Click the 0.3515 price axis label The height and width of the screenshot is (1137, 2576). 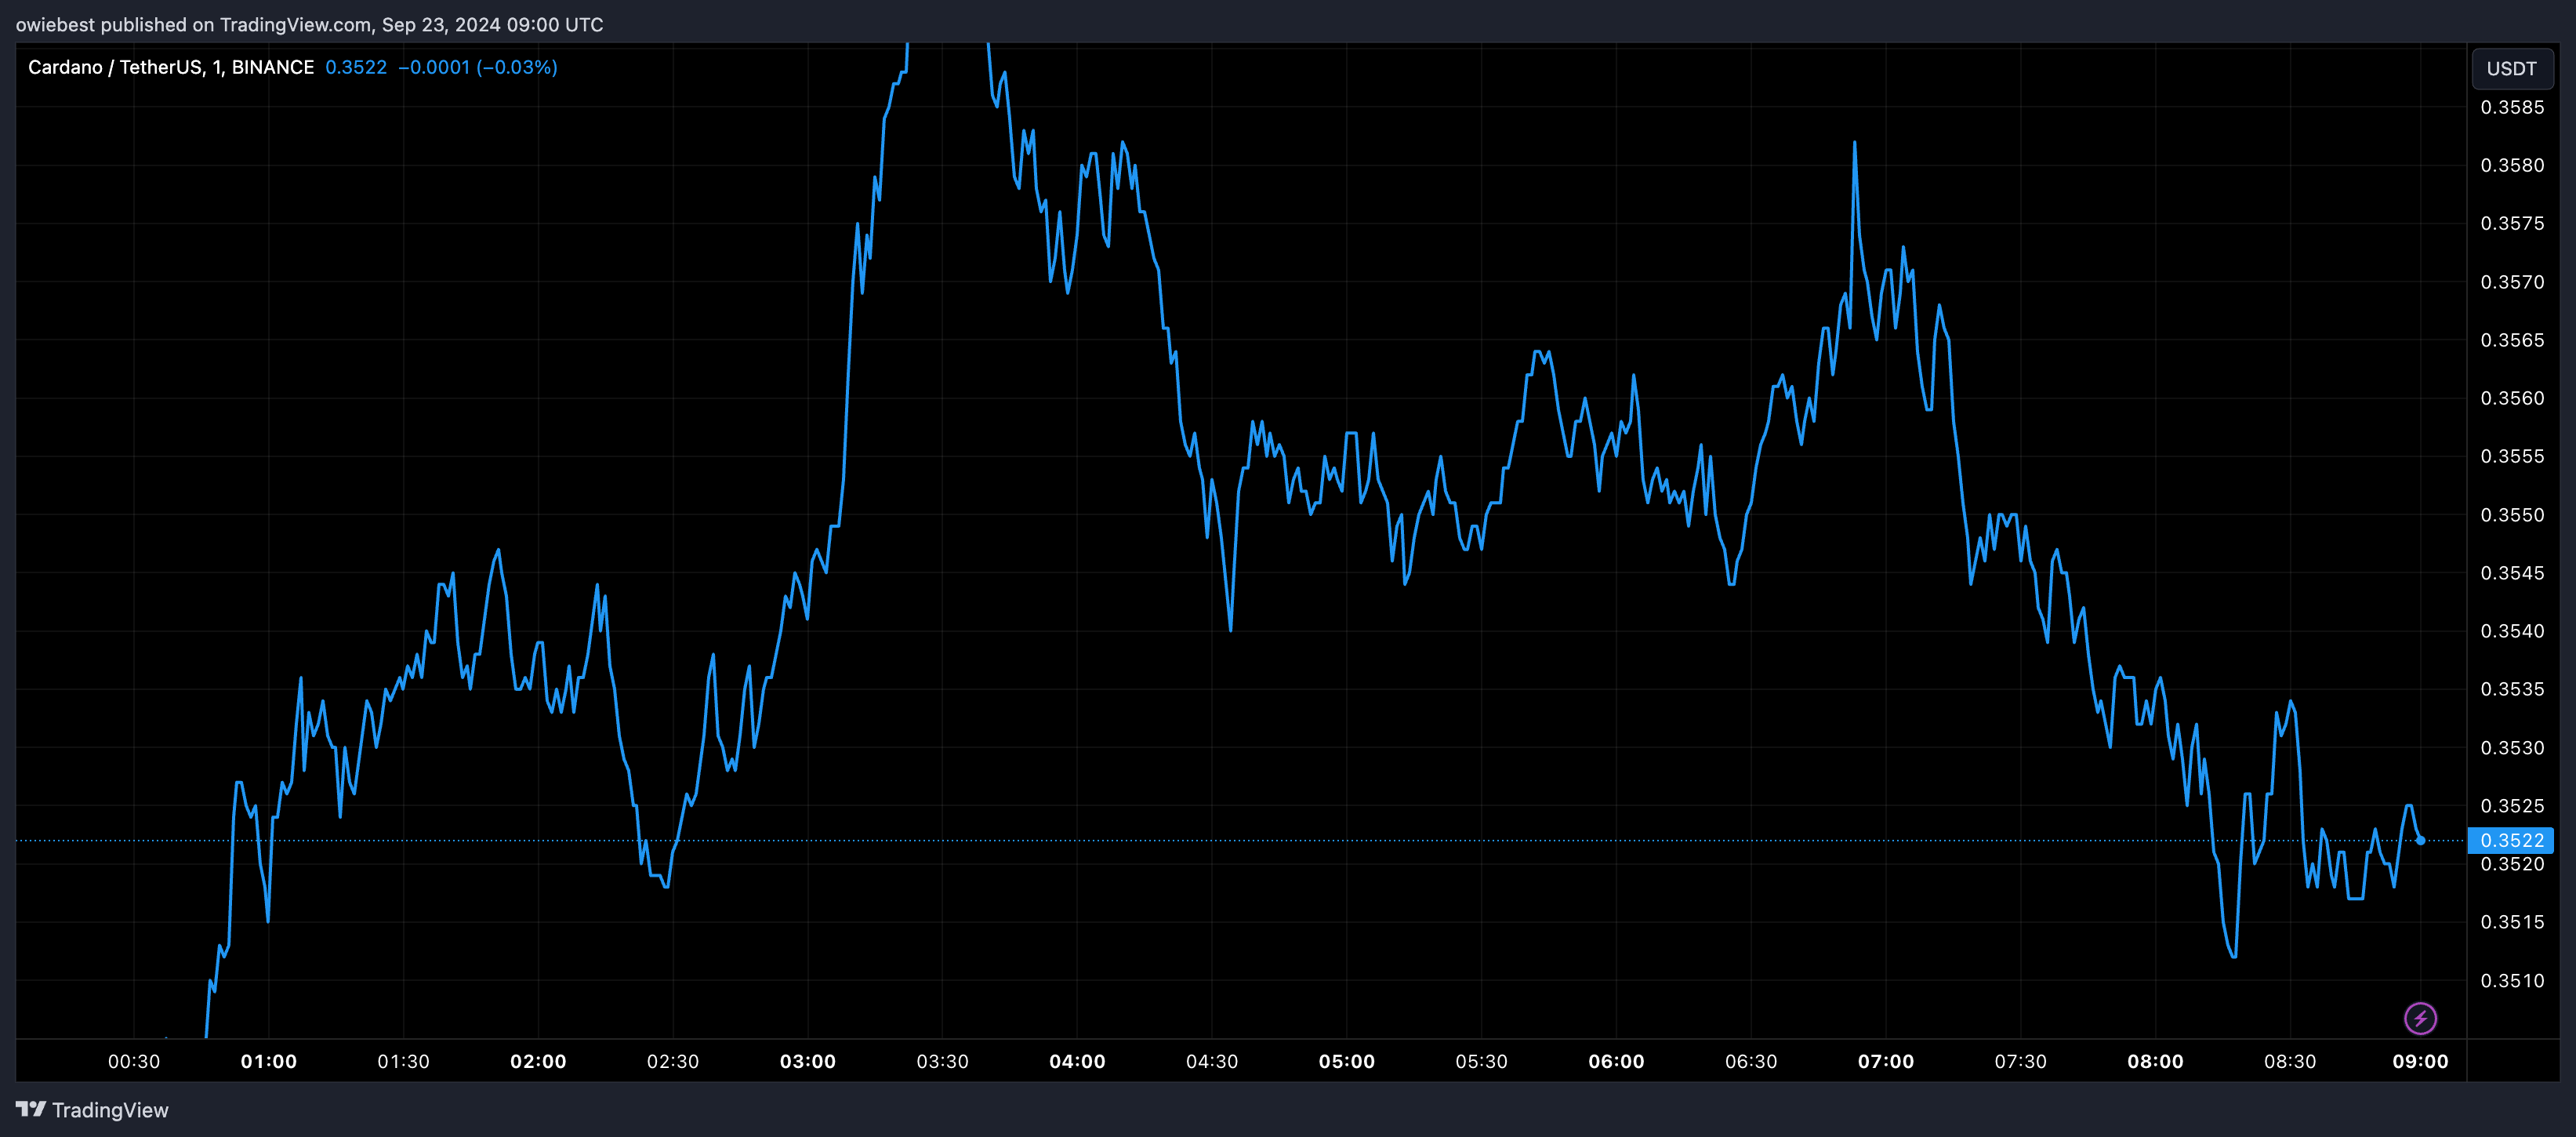[2512, 922]
